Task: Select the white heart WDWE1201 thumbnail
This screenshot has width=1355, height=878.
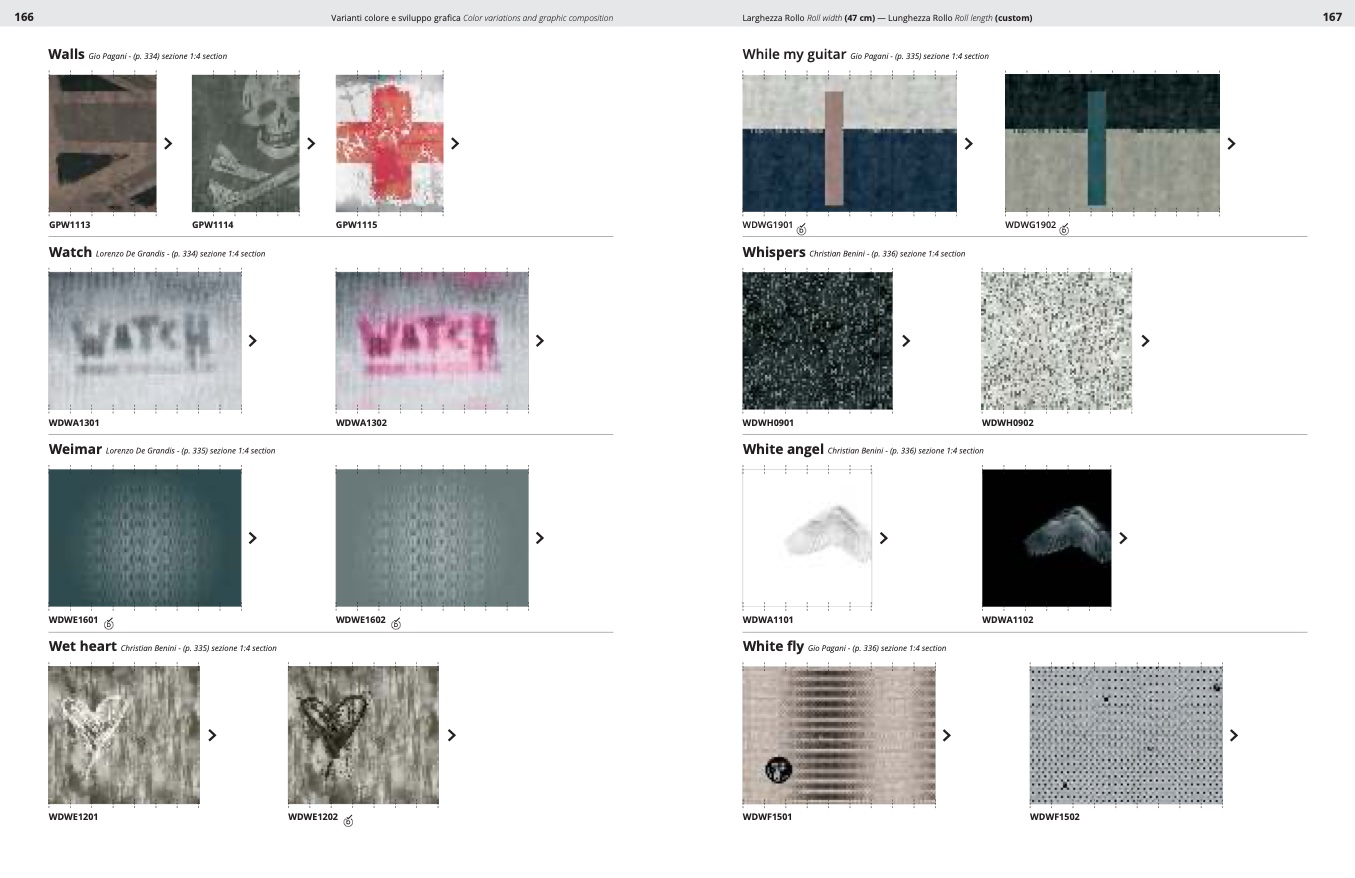Action: (x=124, y=735)
